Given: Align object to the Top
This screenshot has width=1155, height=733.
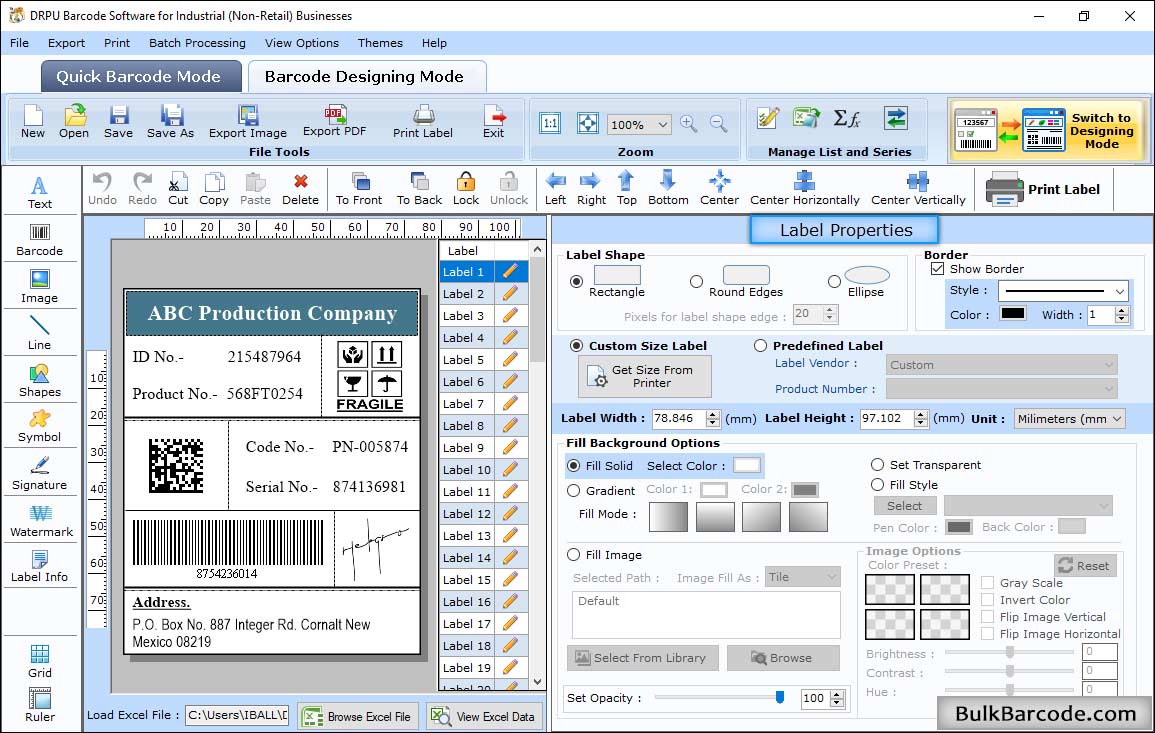Looking at the screenshot, I should [627, 189].
